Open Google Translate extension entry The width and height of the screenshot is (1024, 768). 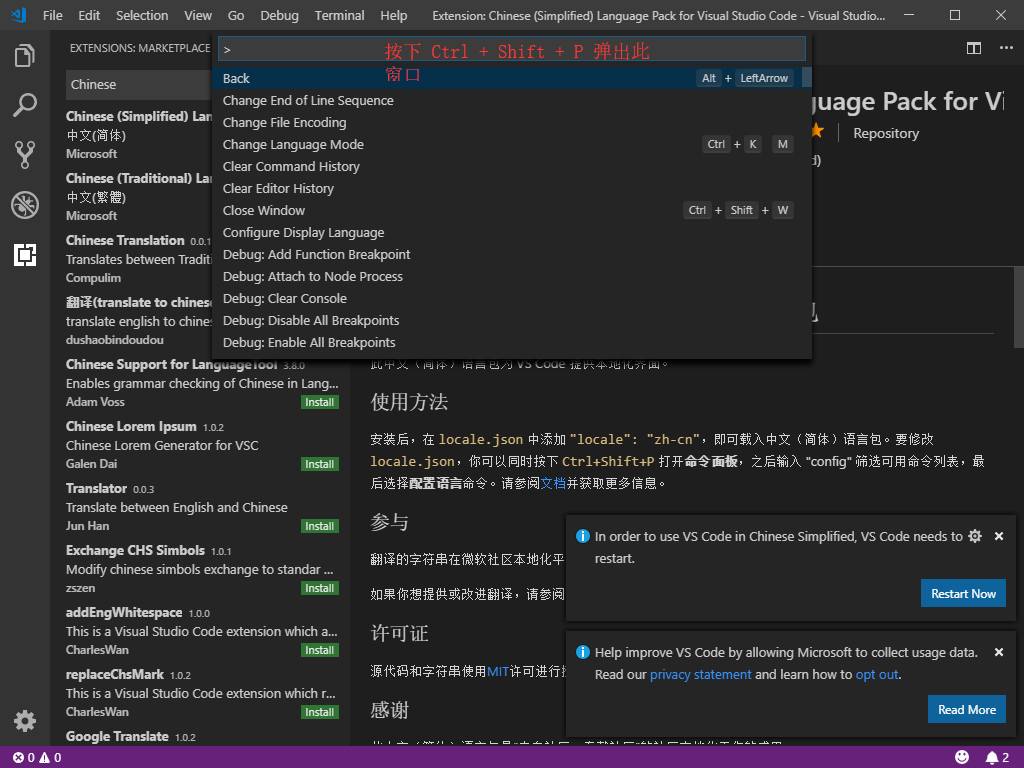pos(200,737)
